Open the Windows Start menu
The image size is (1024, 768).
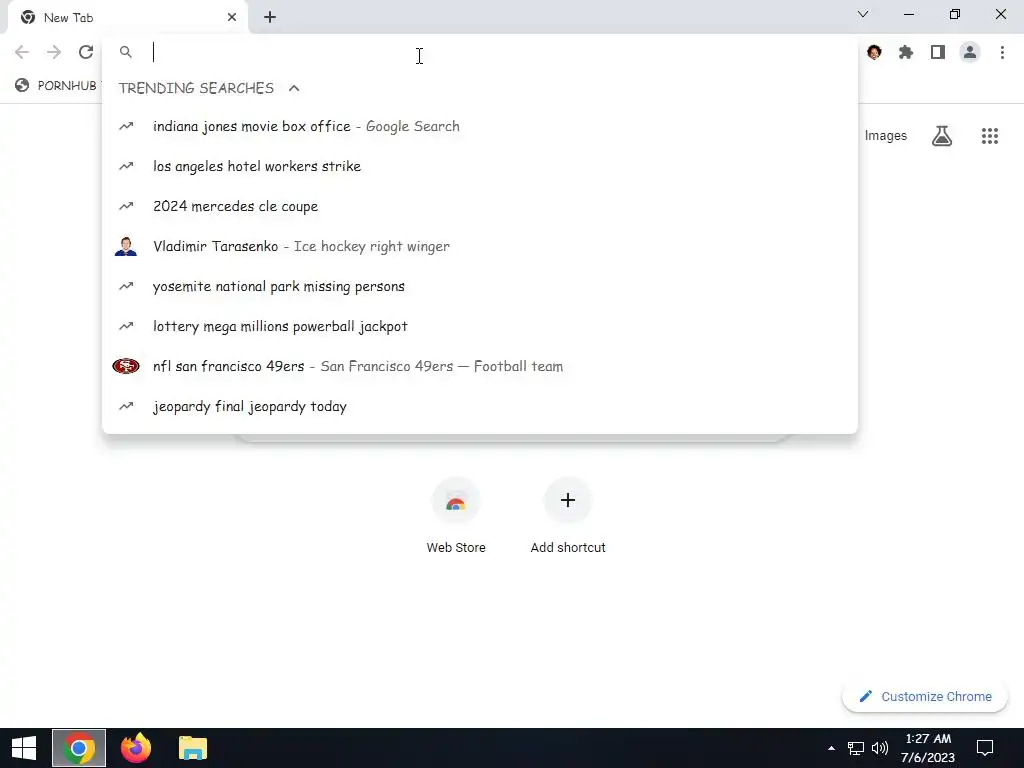tap(24, 748)
